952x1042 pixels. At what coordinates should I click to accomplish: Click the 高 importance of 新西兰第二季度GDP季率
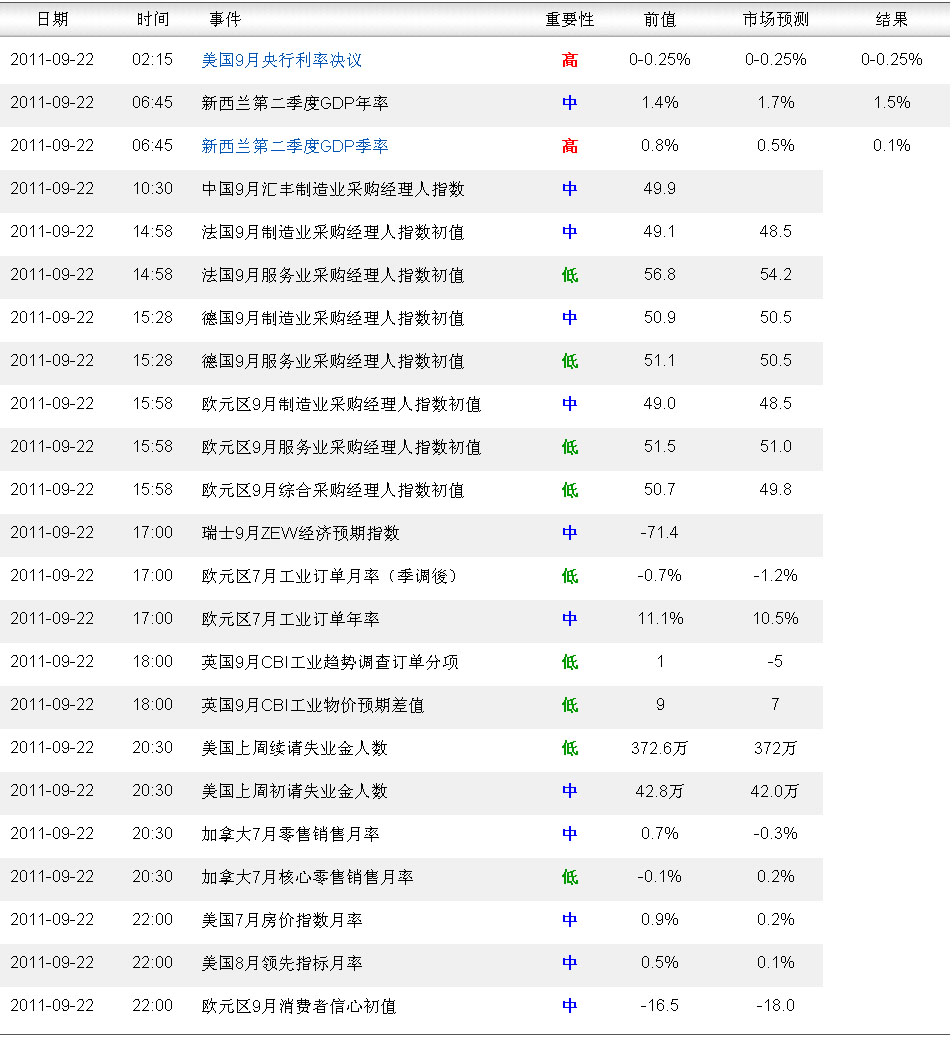569,146
